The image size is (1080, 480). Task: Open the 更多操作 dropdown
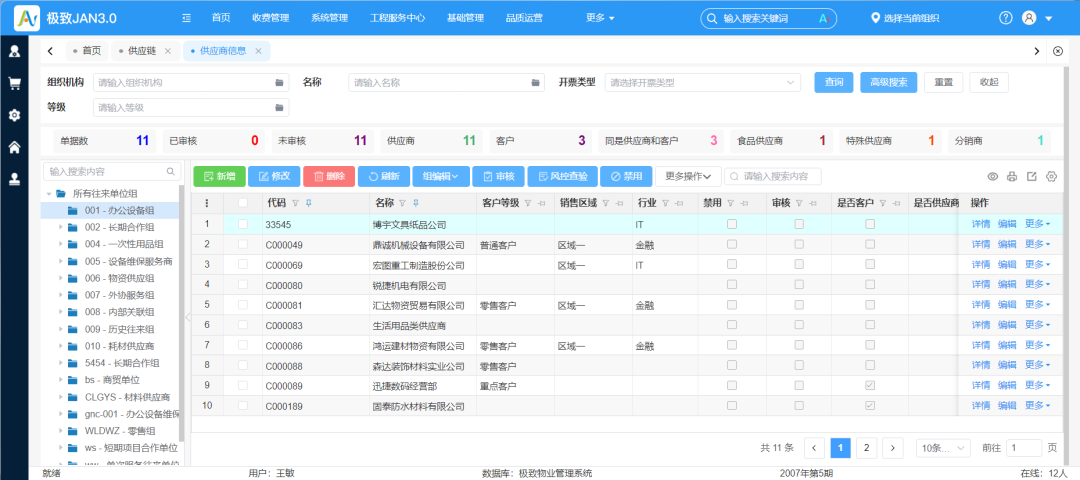688,176
